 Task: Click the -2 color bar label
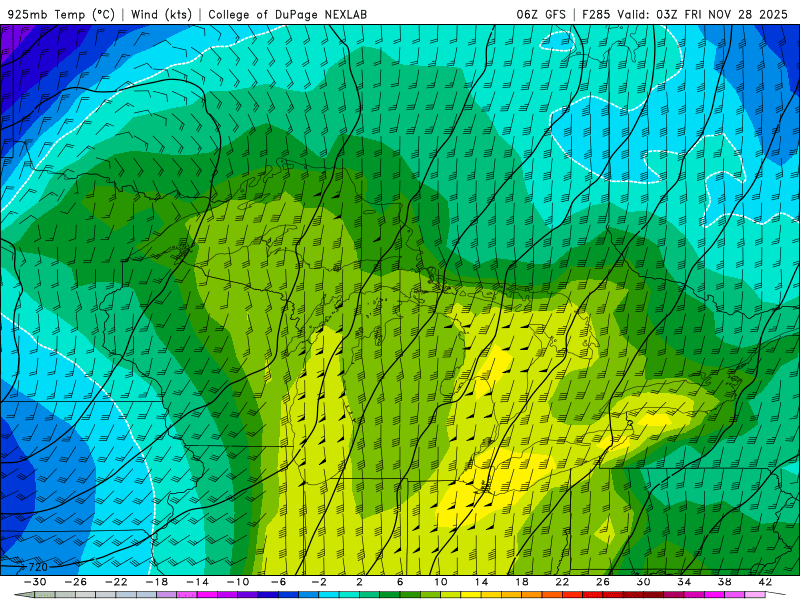pyautogui.click(x=319, y=582)
